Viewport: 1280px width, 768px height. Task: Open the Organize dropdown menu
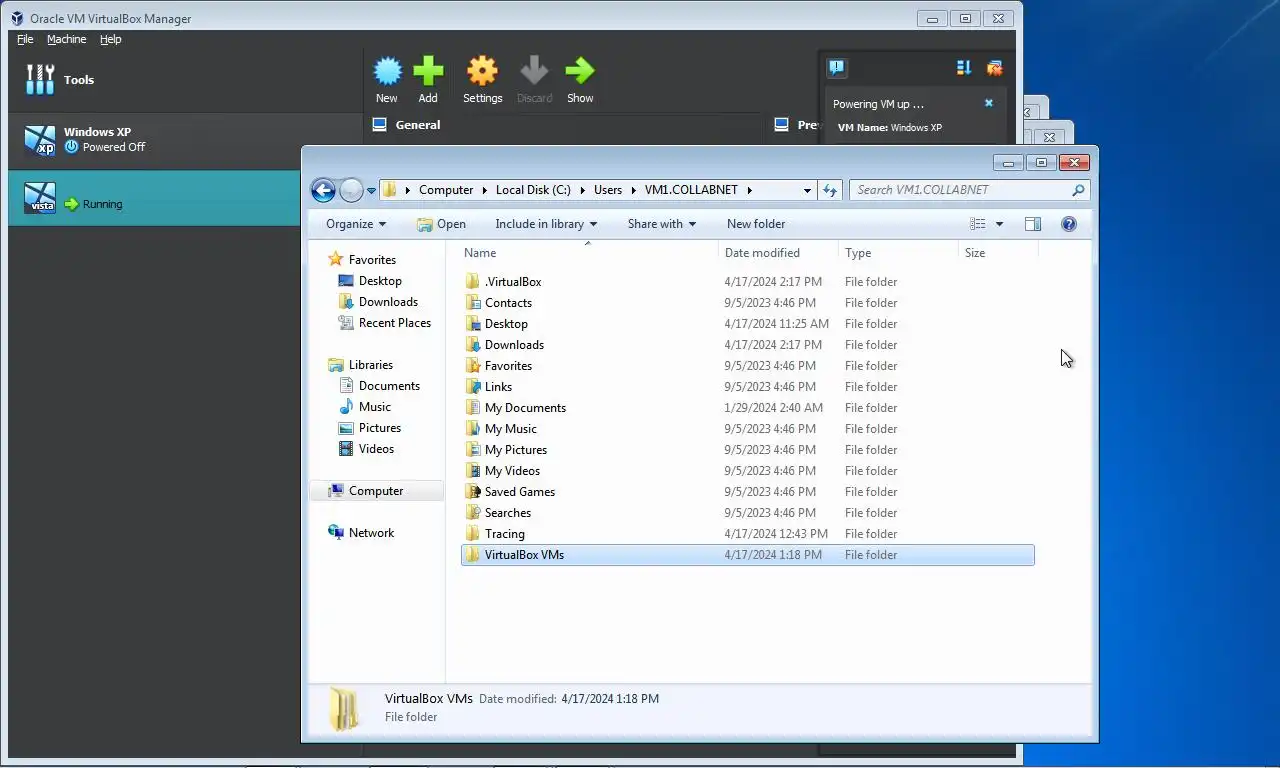pos(356,224)
